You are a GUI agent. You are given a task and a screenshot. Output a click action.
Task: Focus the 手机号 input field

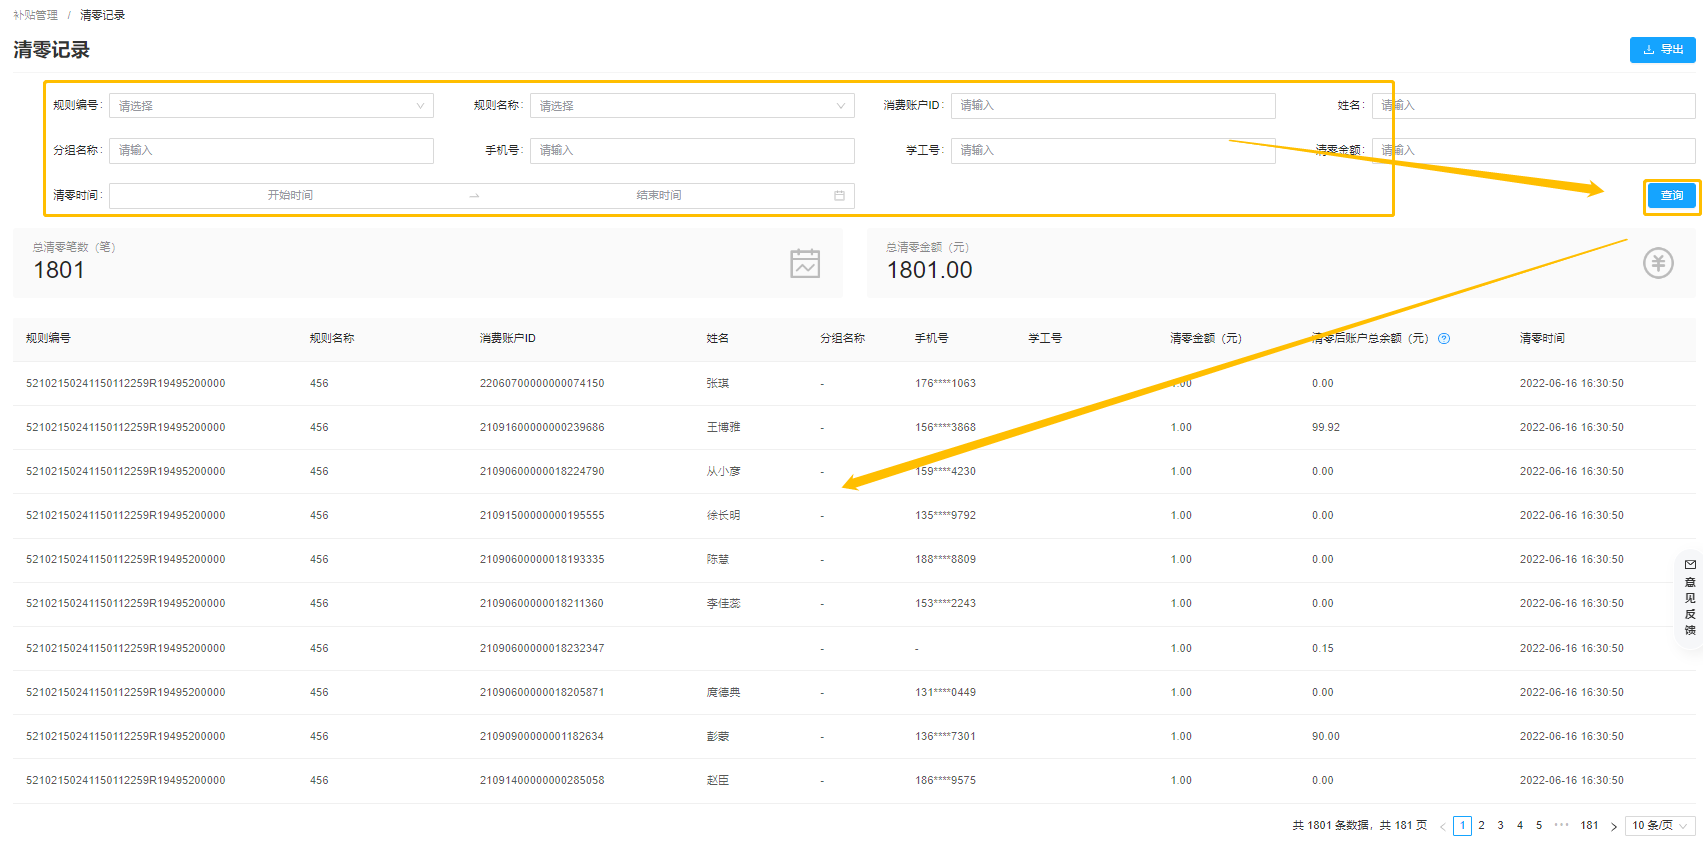click(x=692, y=151)
